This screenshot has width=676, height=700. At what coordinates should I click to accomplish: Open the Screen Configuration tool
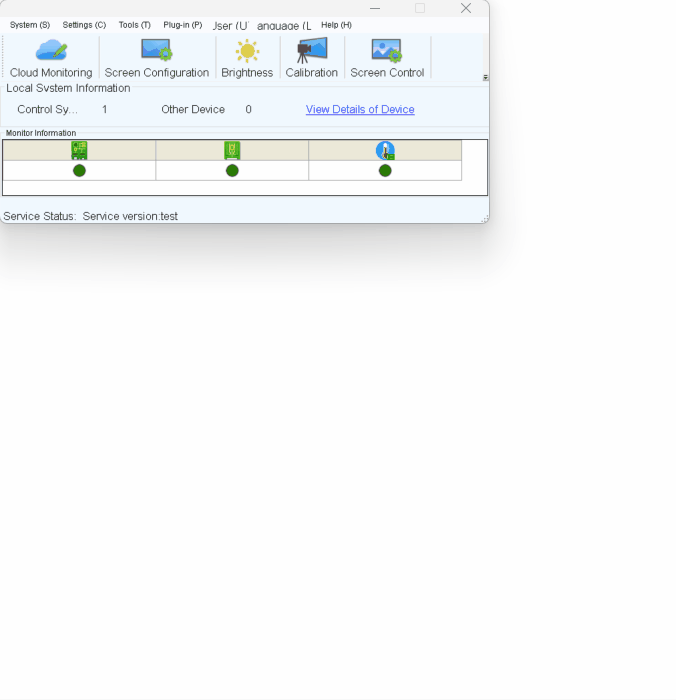(x=157, y=58)
